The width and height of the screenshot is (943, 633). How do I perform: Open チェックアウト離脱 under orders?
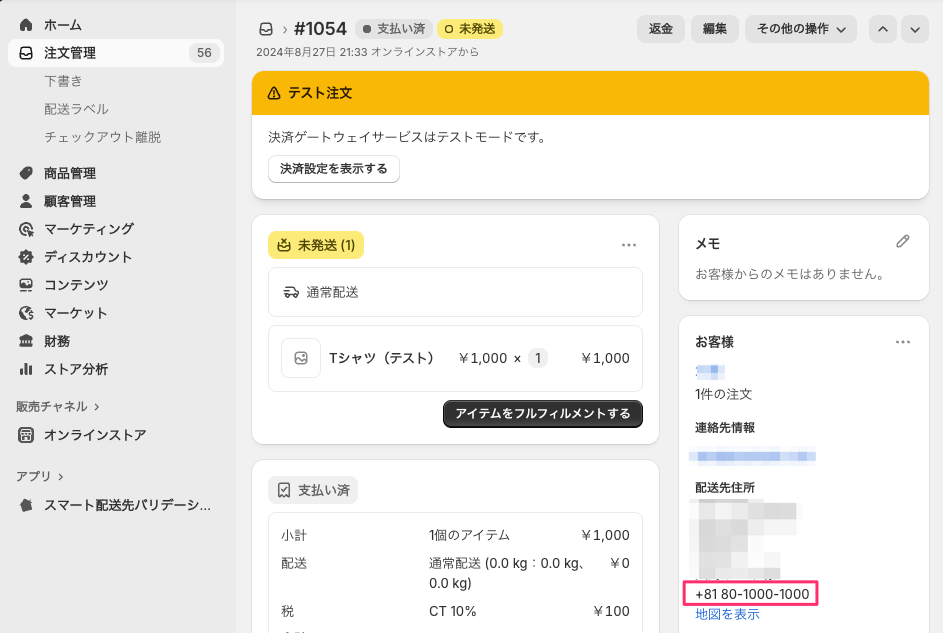[102, 137]
